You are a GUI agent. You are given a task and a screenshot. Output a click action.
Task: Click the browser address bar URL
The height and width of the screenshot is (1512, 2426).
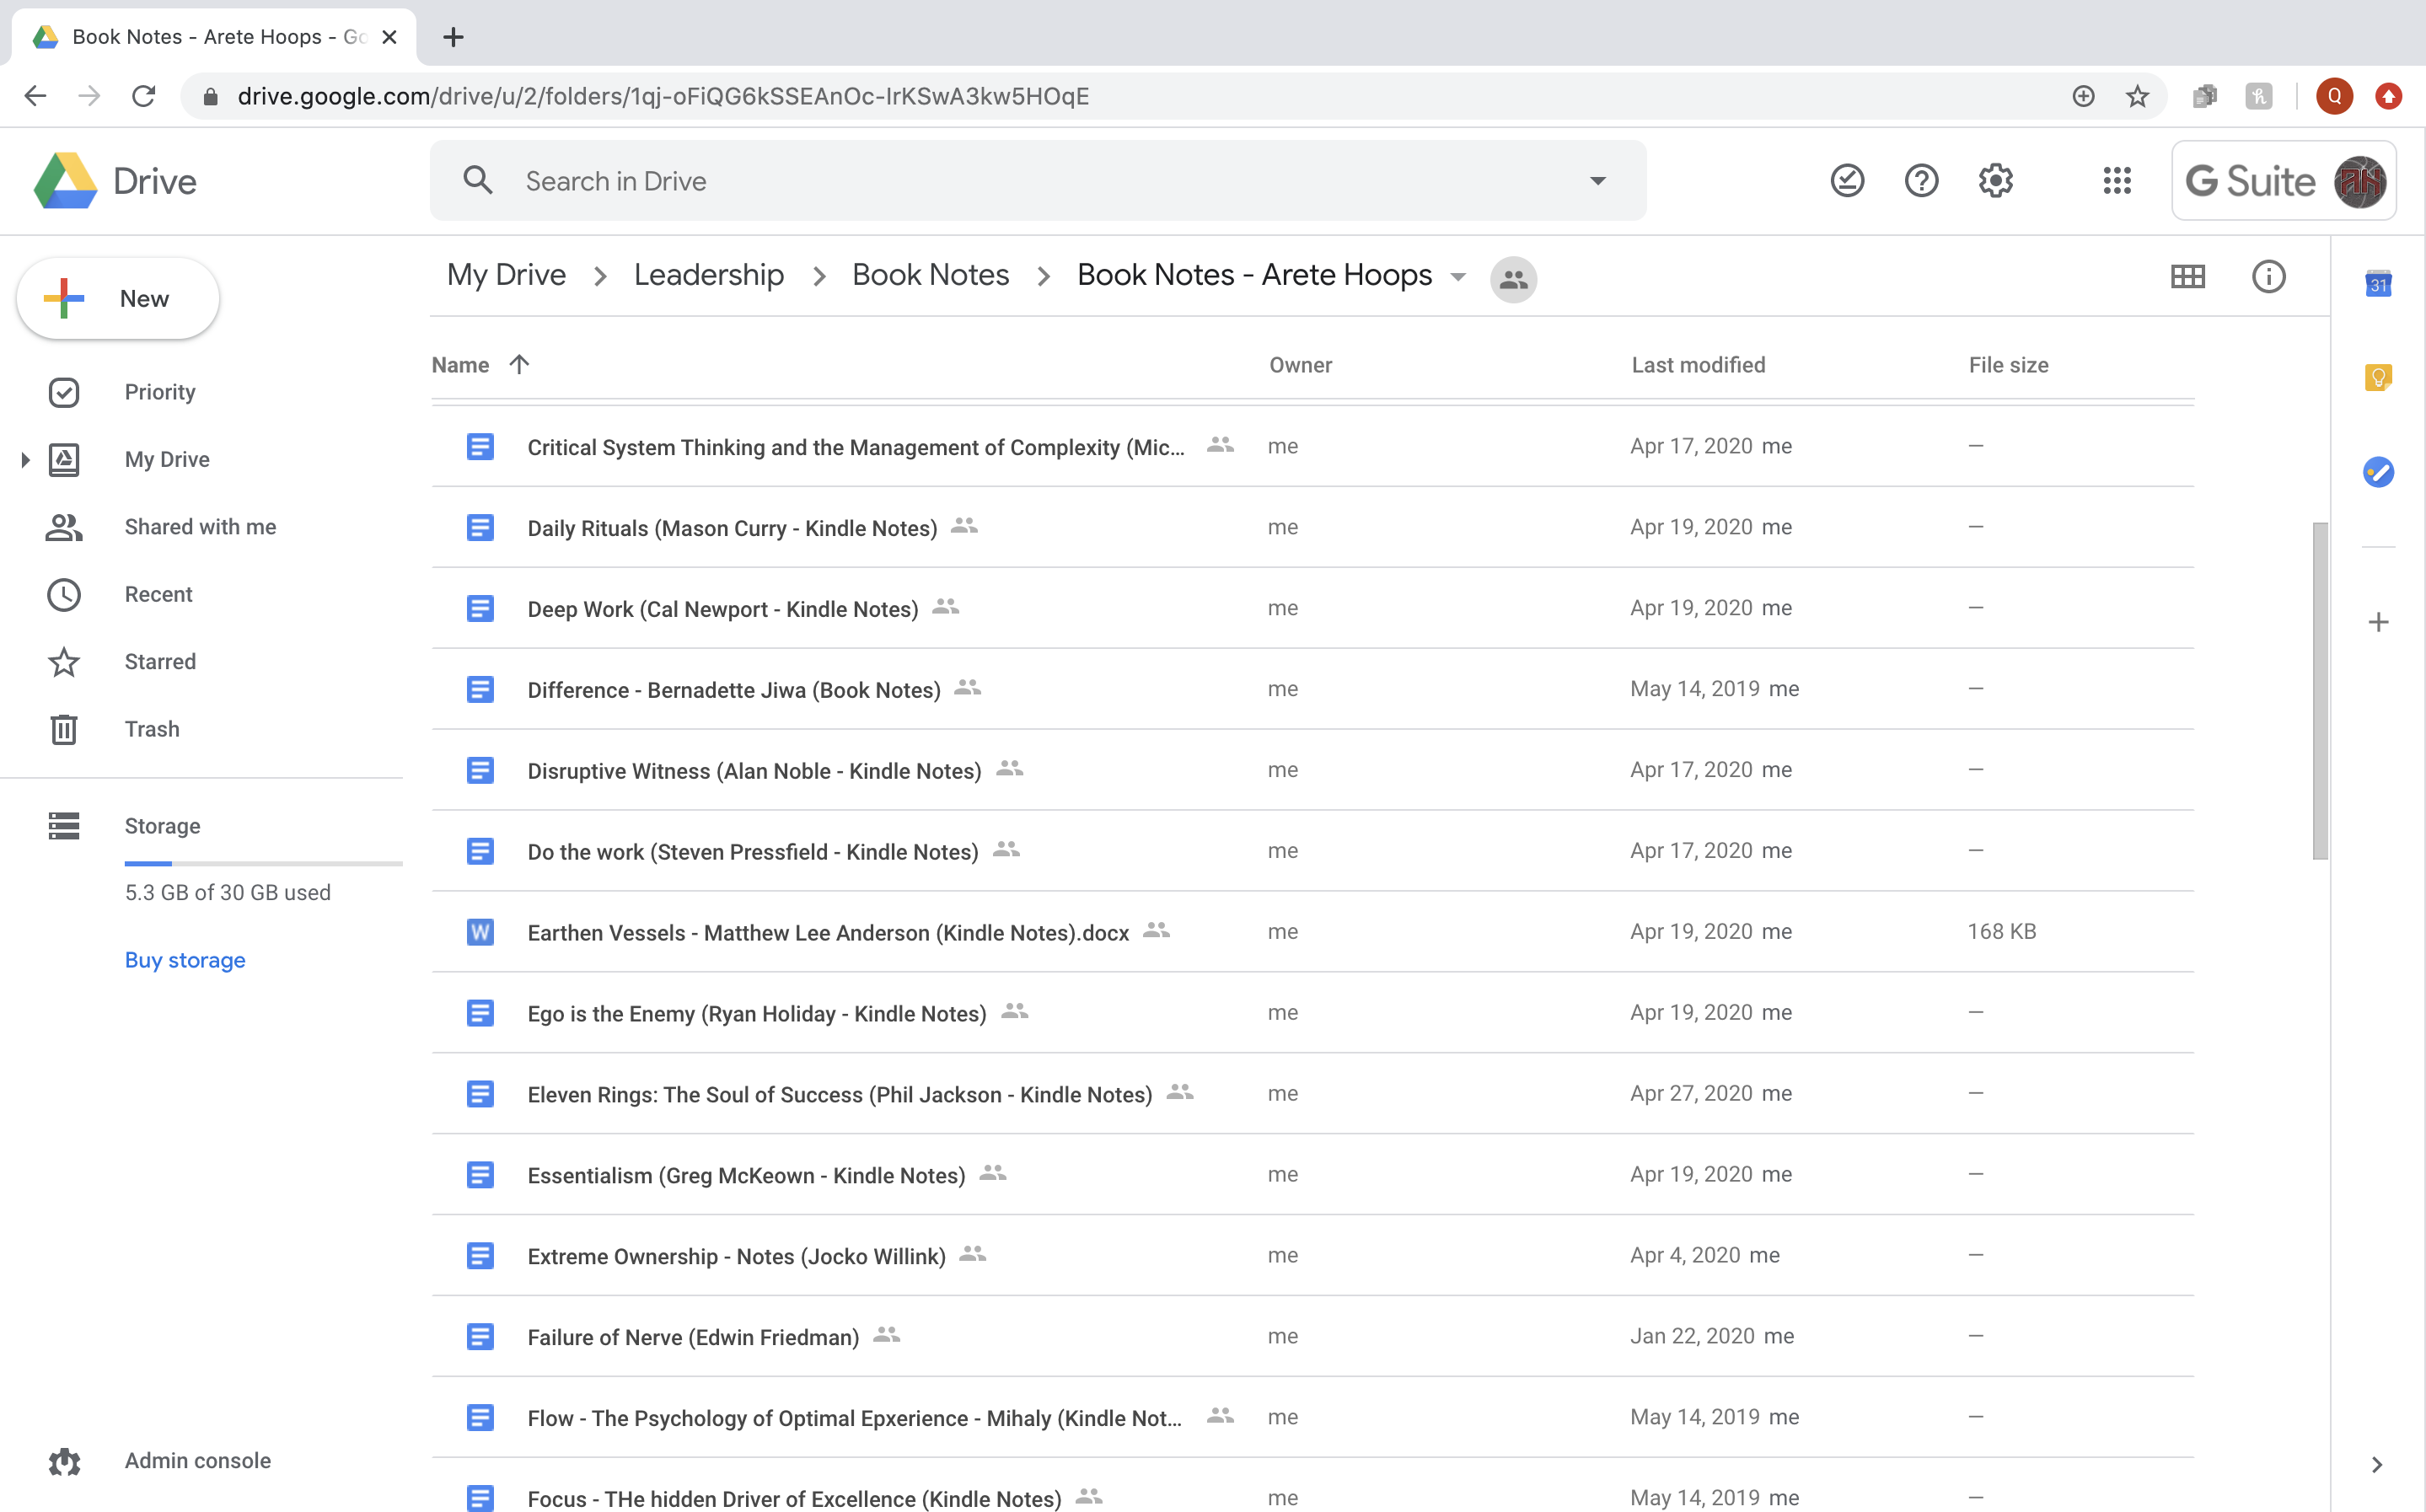663,97
